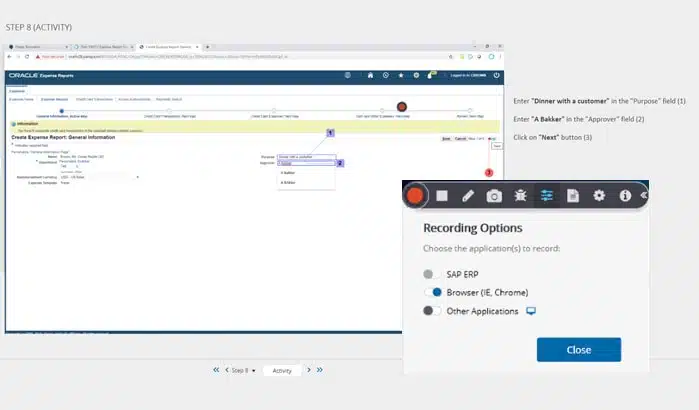Click the General Information train step marker
Image resolution: width=699 pixels, height=410 pixels.
62,111
